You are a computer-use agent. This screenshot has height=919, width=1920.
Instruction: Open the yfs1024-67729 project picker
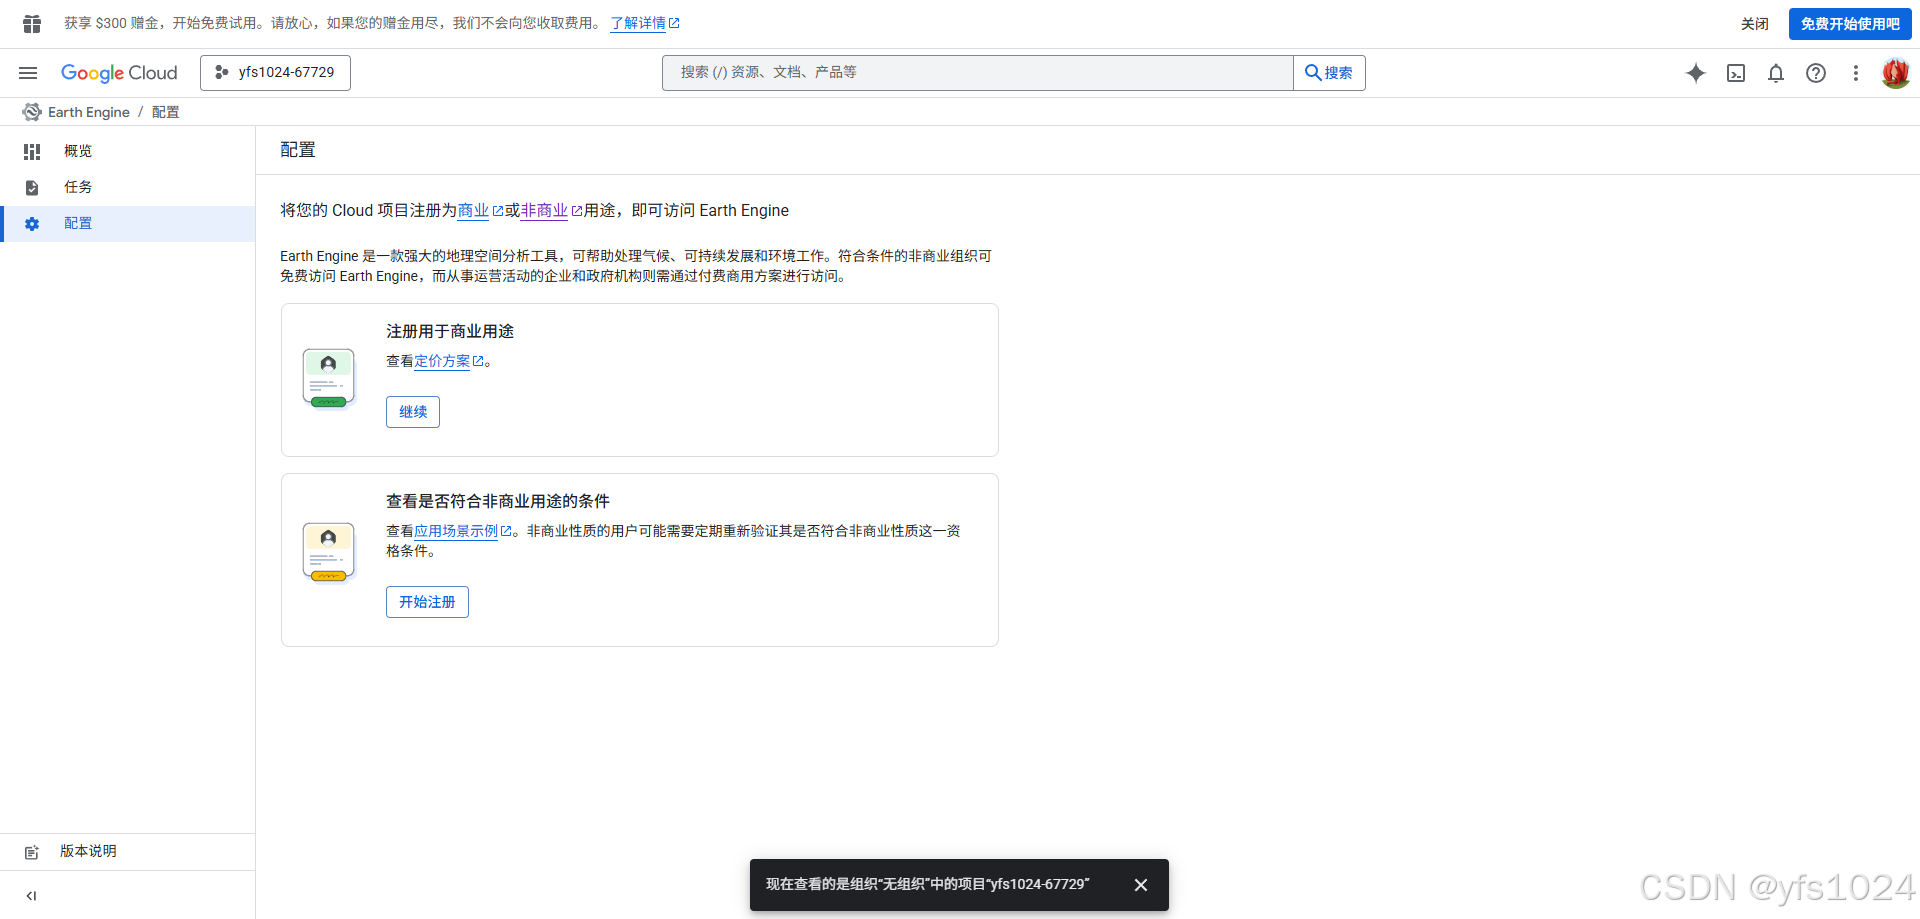click(275, 72)
